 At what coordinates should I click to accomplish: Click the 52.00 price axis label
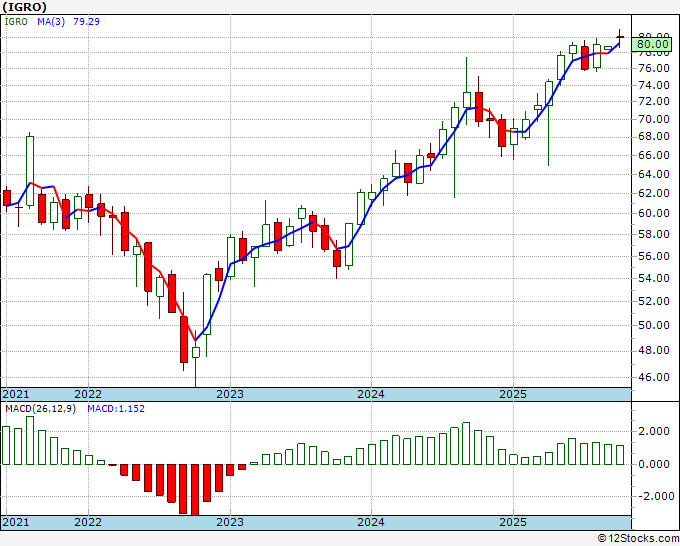point(654,301)
